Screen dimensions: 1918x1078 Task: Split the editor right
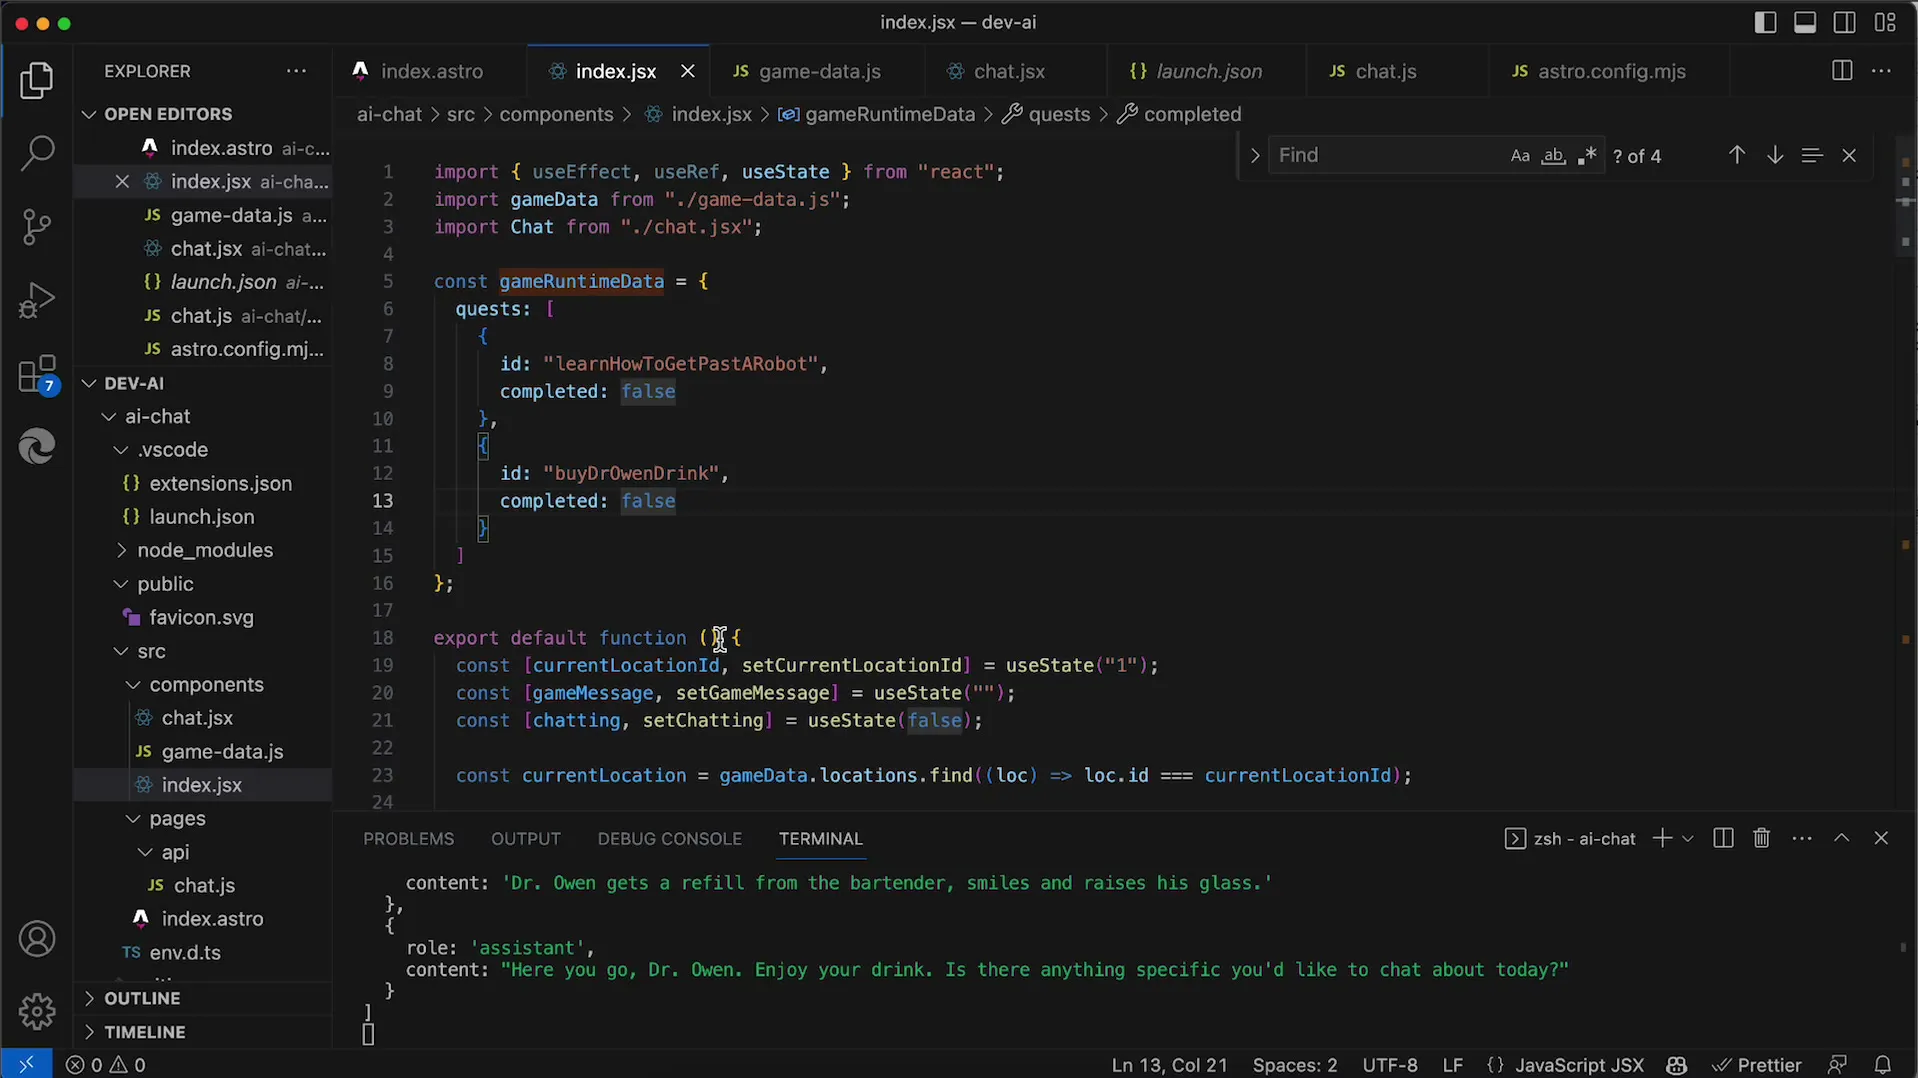coord(1842,71)
